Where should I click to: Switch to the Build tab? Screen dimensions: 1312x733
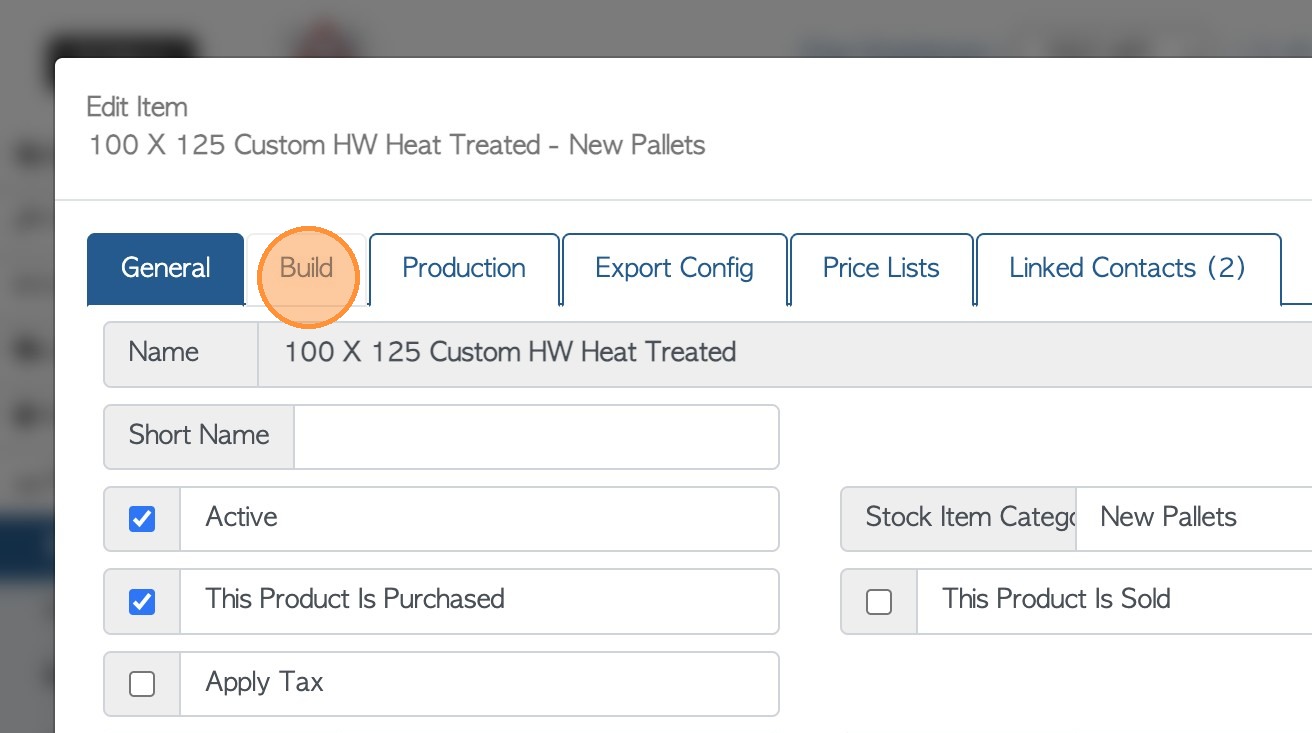pyautogui.click(x=306, y=268)
